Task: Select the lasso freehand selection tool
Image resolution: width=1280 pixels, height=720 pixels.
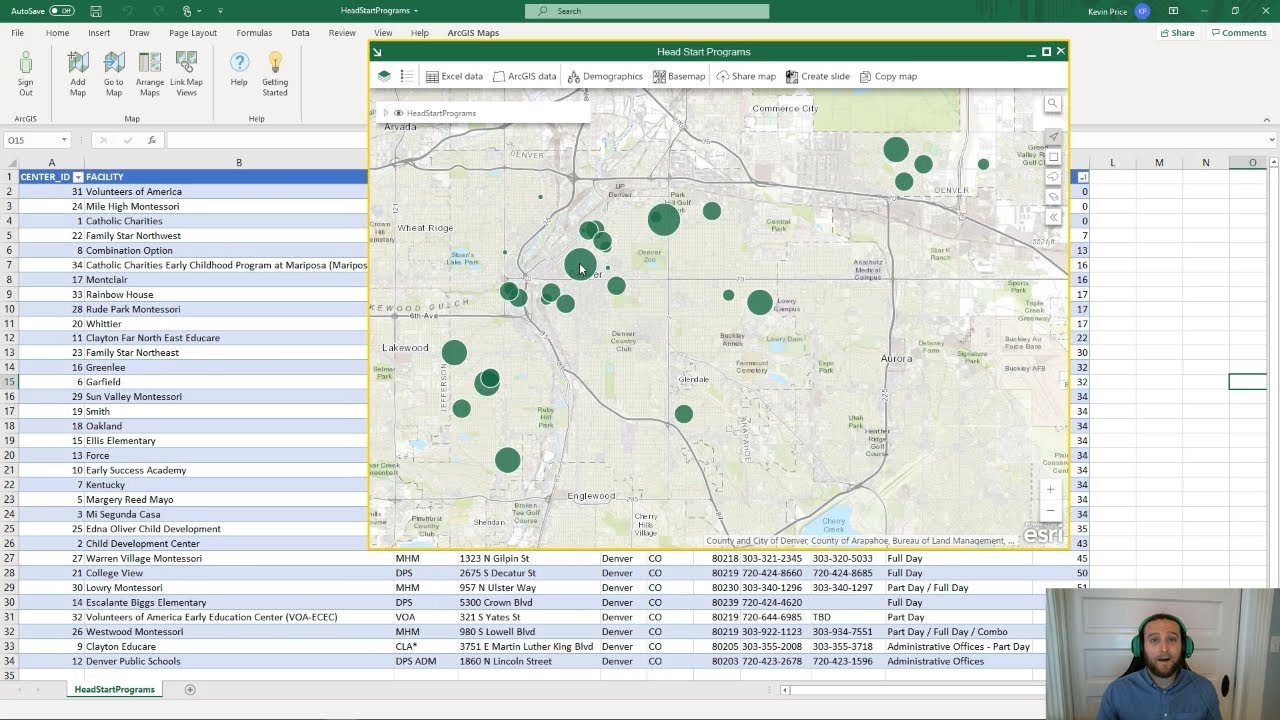Action: 1053,177
